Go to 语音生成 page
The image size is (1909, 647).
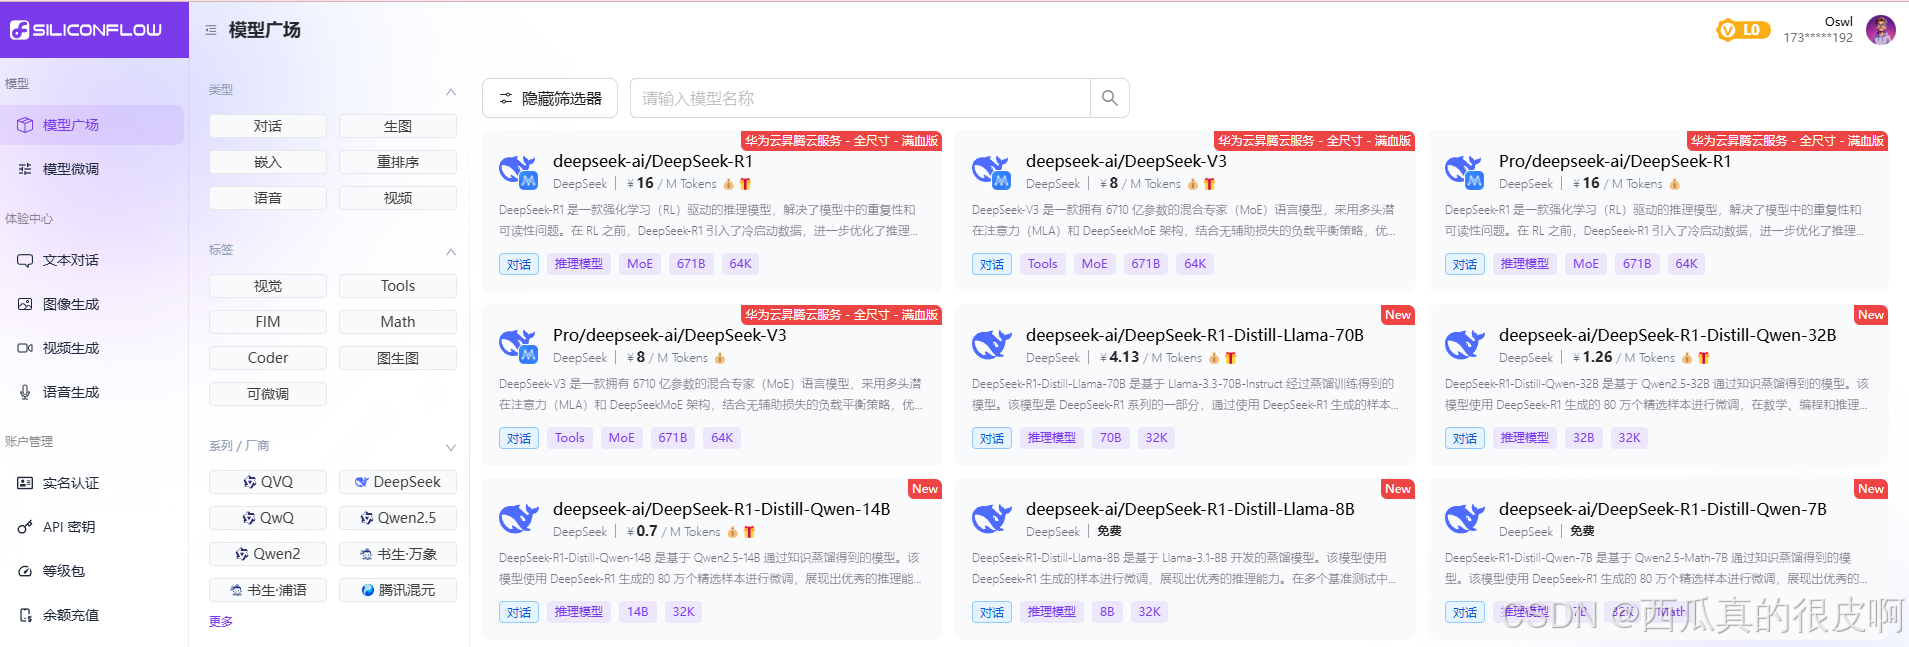click(x=92, y=392)
